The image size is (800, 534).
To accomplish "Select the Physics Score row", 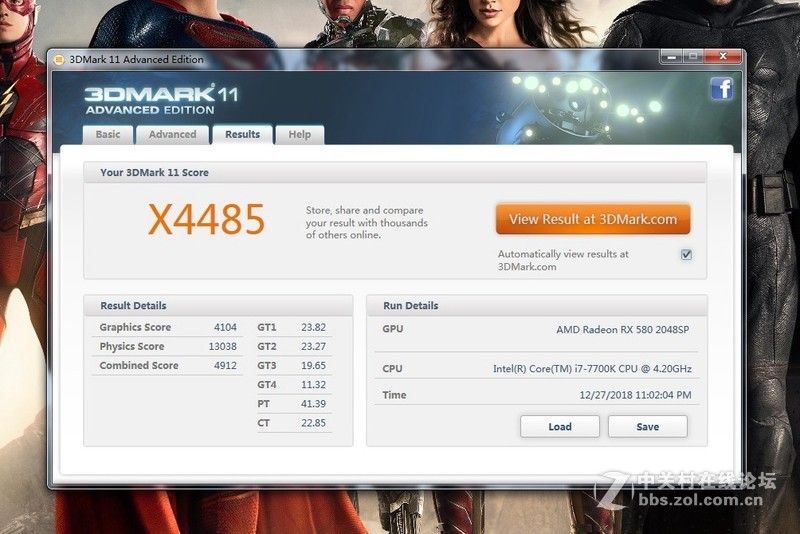I will tap(167, 346).
